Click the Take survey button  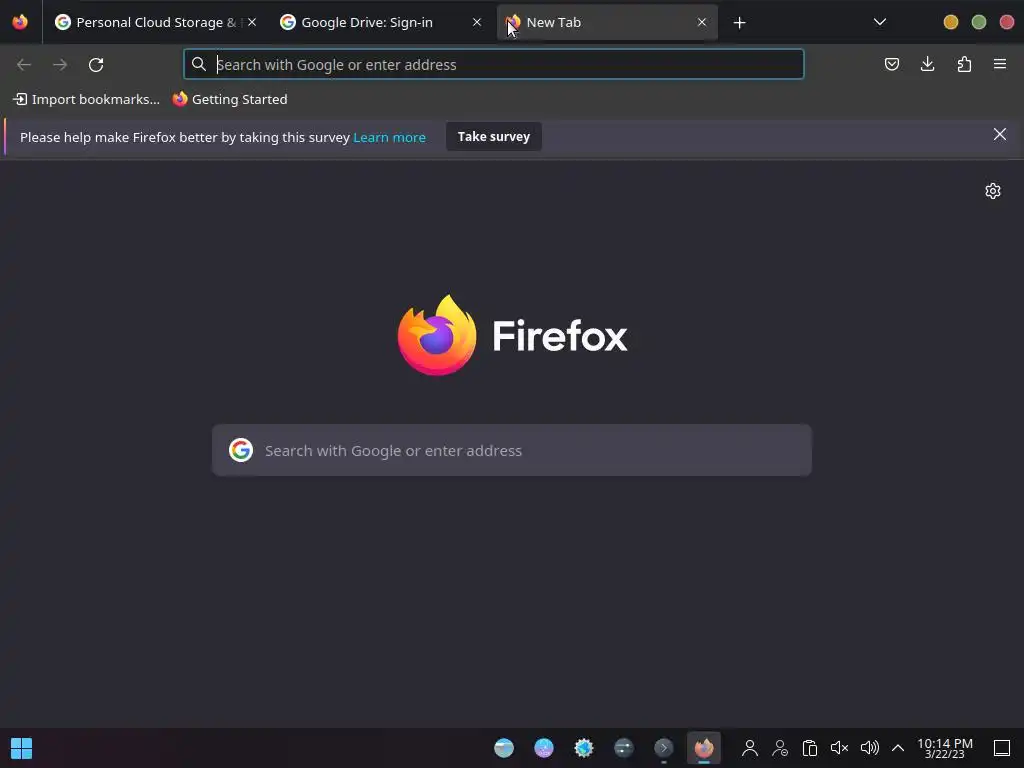tap(494, 136)
